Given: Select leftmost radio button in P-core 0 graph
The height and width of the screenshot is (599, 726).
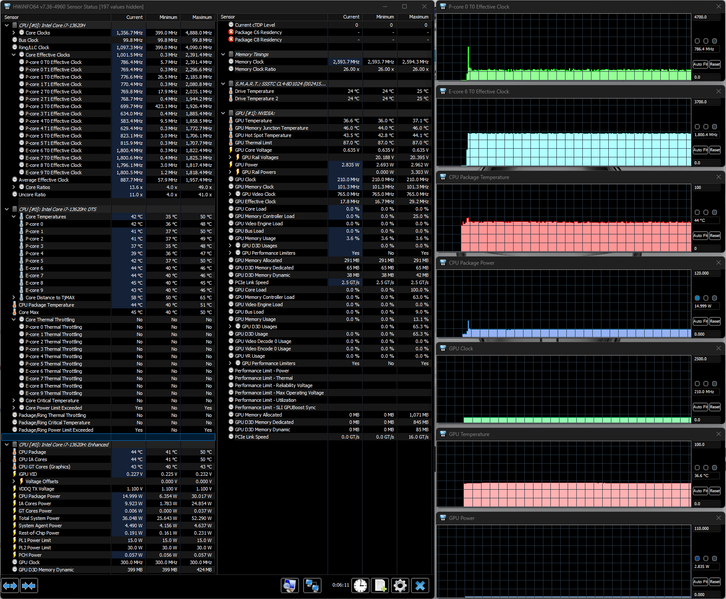Looking at the screenshot, I should coord(697,41).
